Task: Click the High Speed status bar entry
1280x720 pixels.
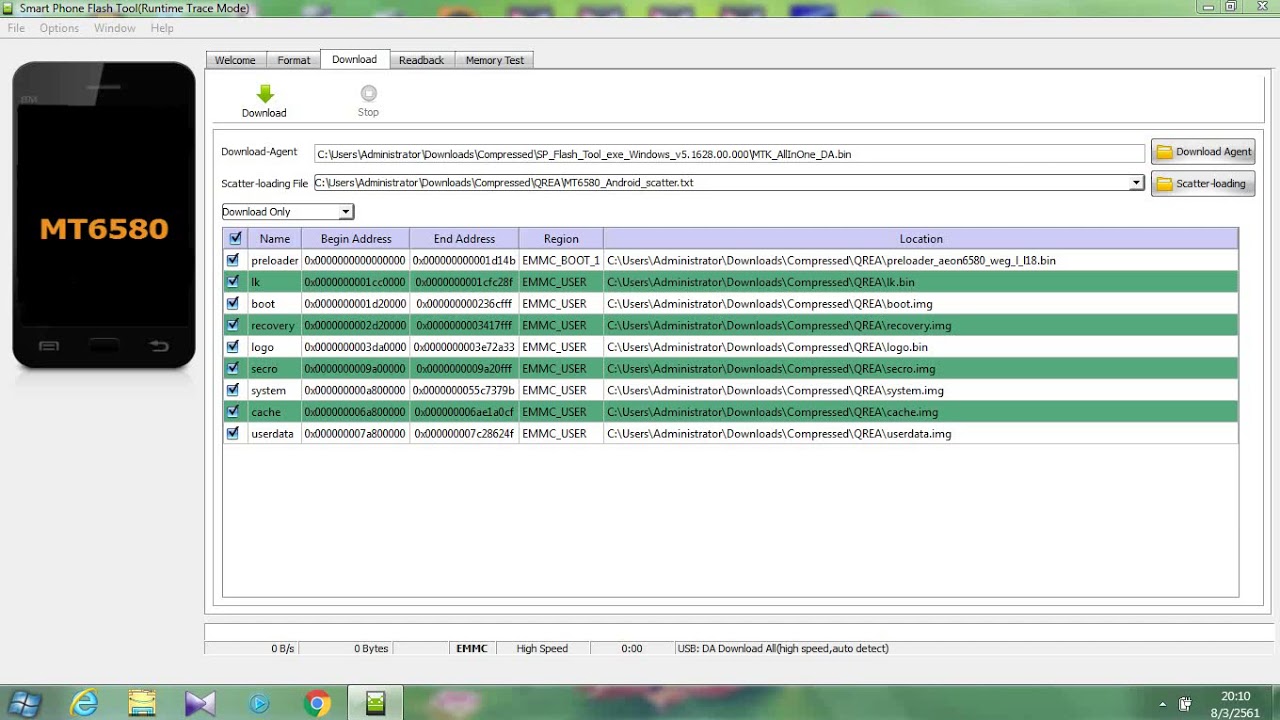Action: pos(542,648)
